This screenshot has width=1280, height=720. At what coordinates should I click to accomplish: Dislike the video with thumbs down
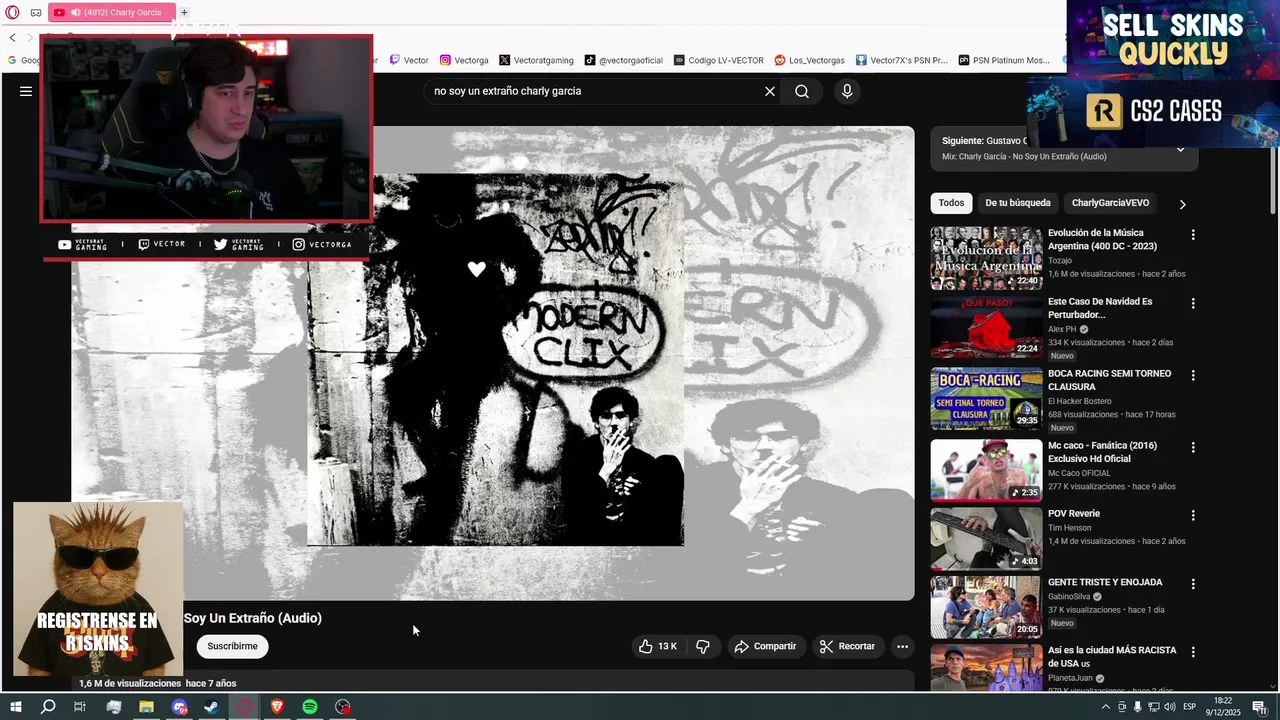click(703, 646)
